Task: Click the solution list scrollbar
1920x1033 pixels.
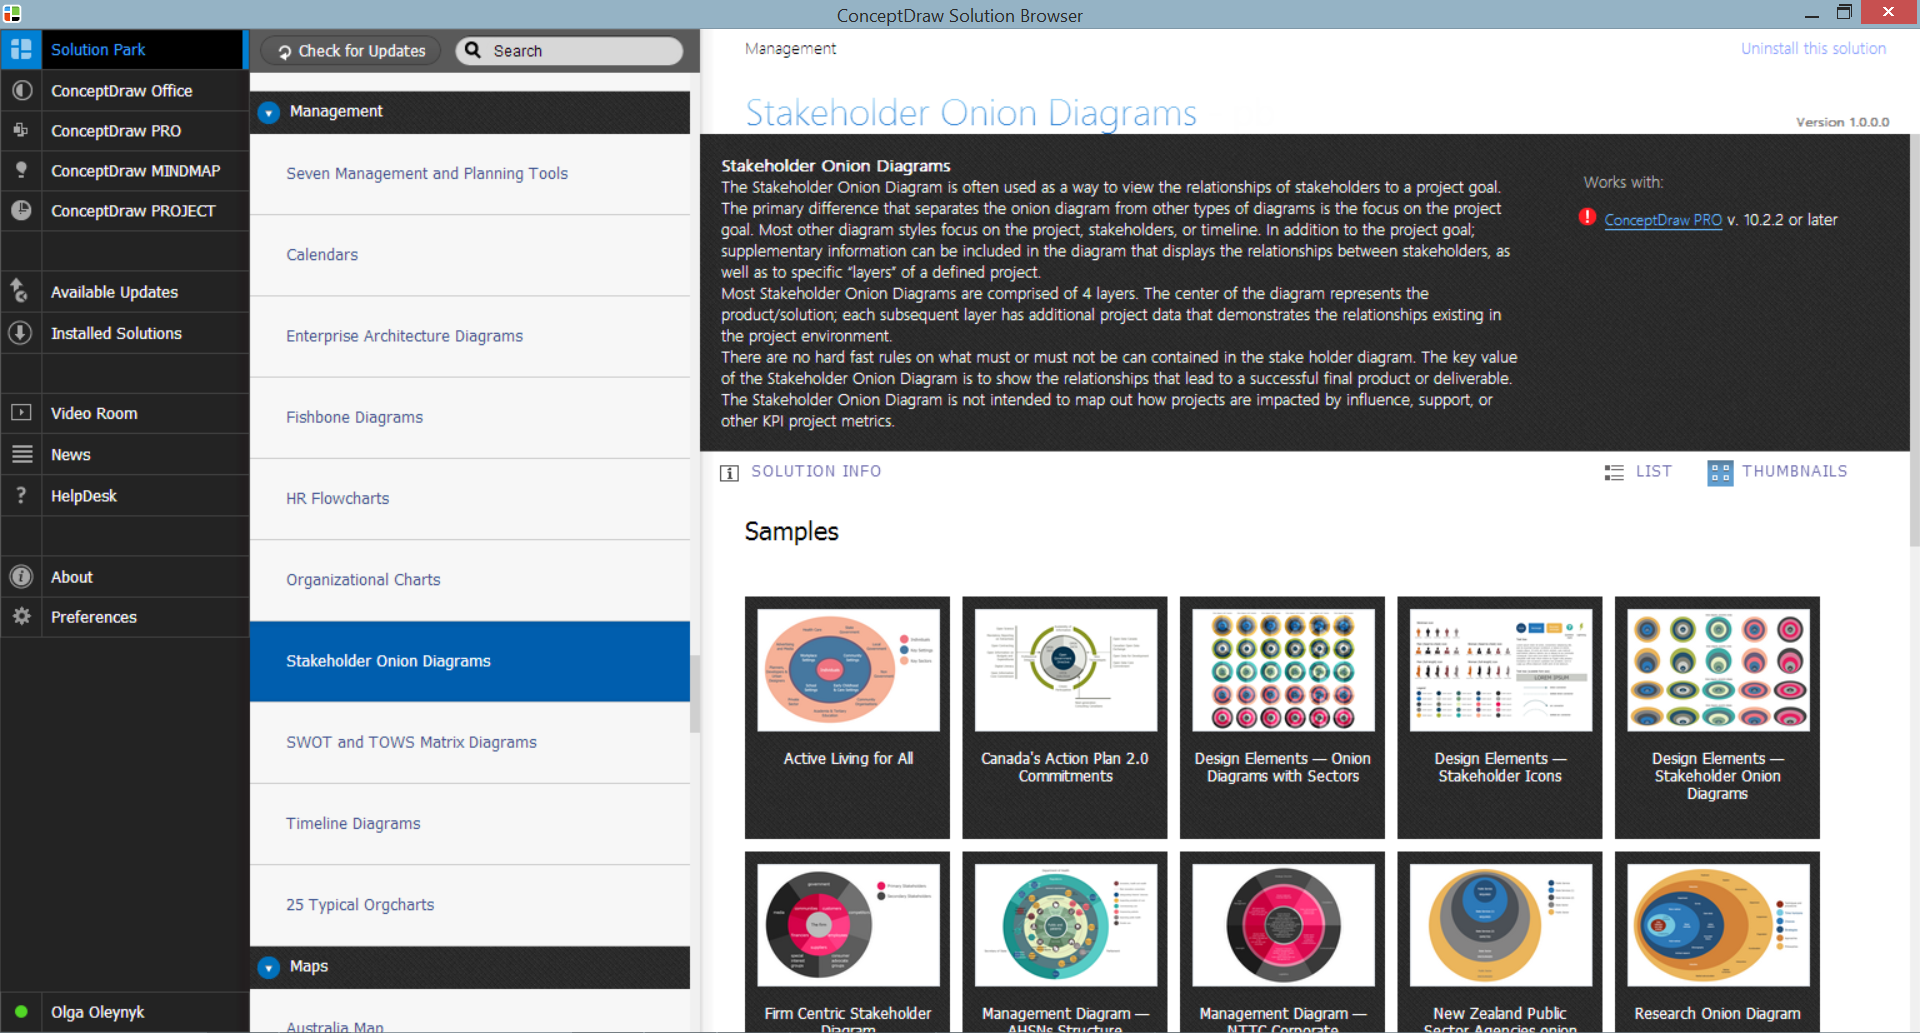Action: coord(695,693)
